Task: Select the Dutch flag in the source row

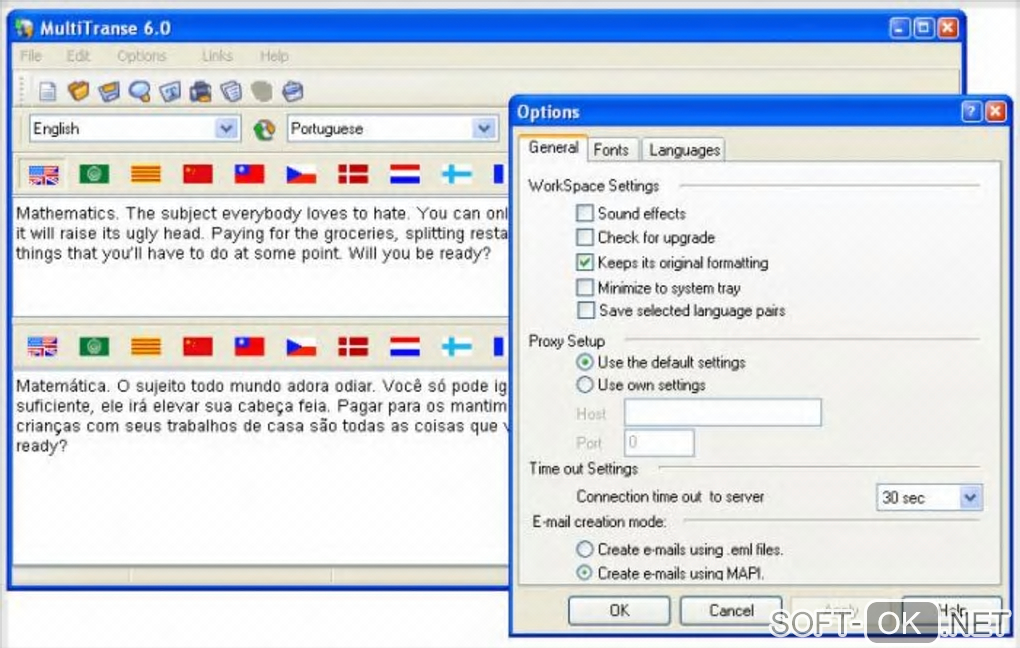Action: 405,174
